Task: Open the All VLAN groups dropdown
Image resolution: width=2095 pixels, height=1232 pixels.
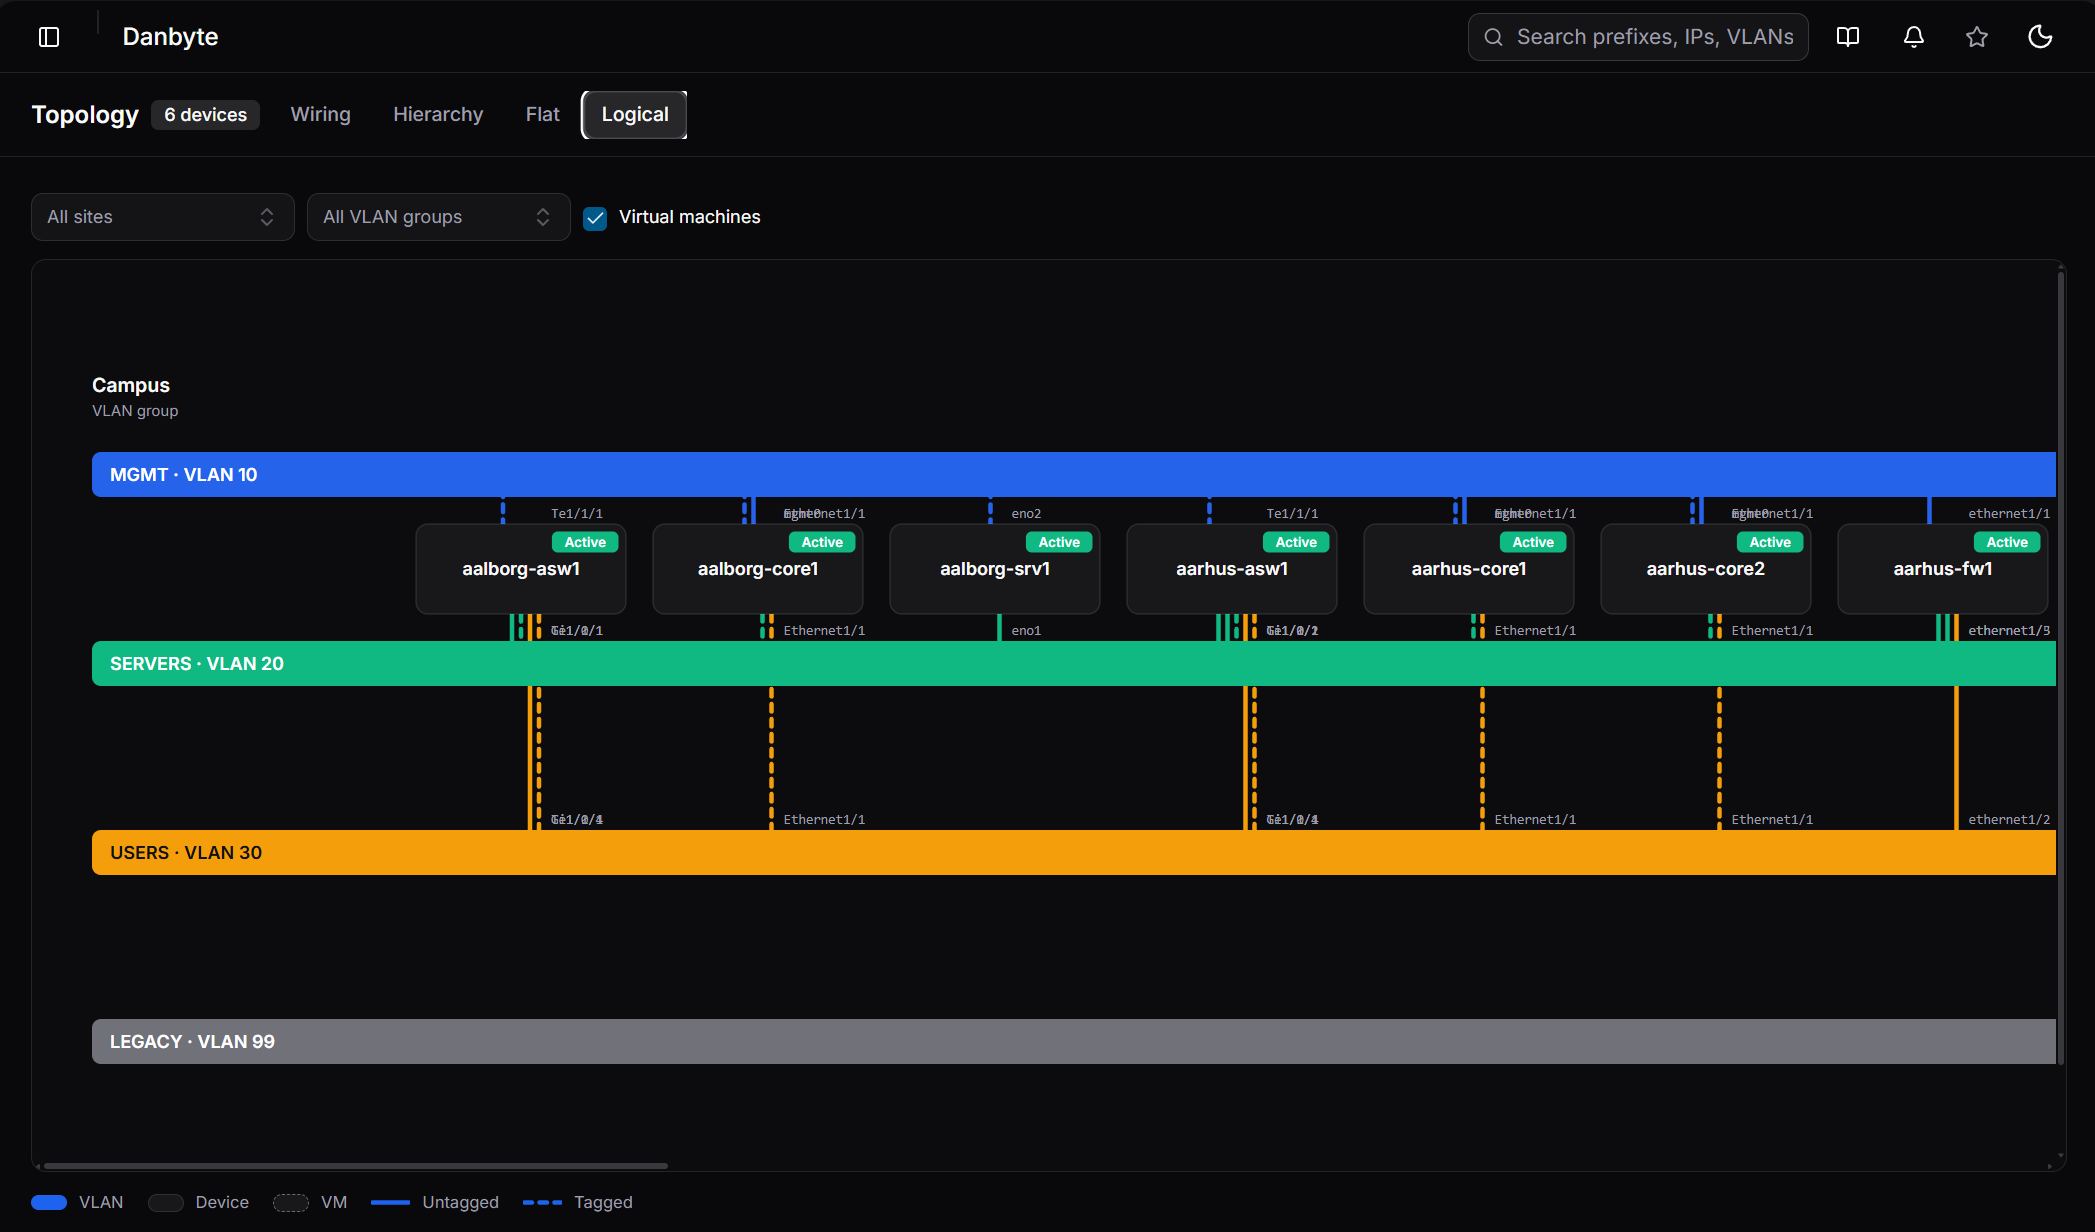Action: point(438,217)
